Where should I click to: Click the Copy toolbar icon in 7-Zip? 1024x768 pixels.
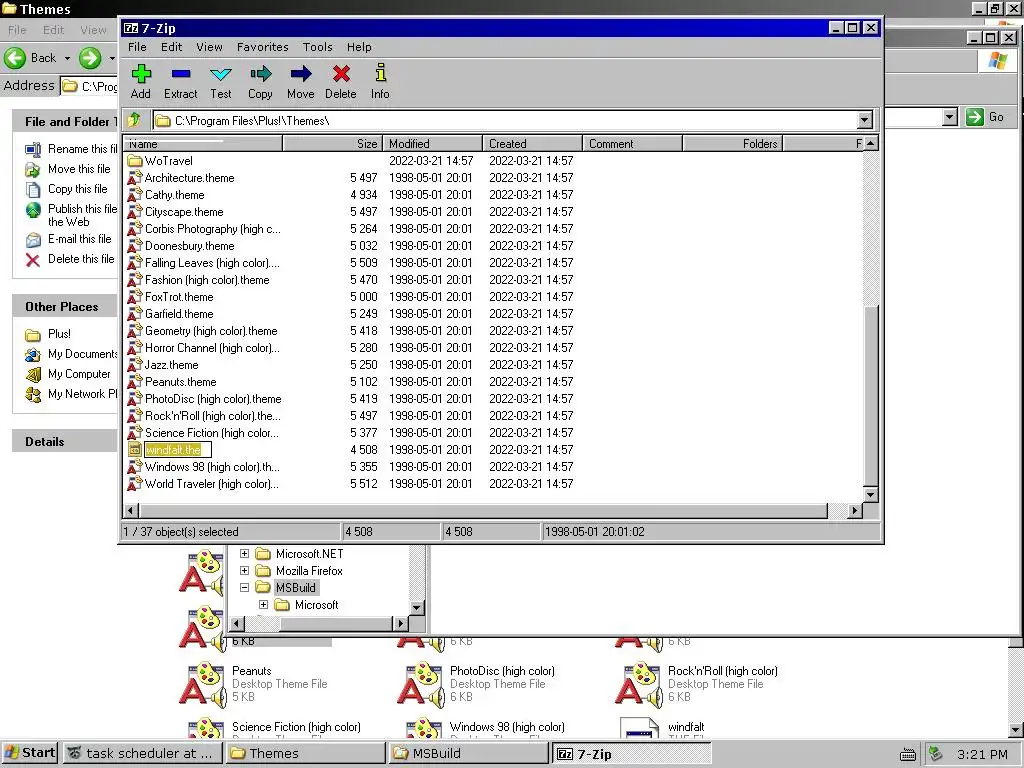pos(261,74)
